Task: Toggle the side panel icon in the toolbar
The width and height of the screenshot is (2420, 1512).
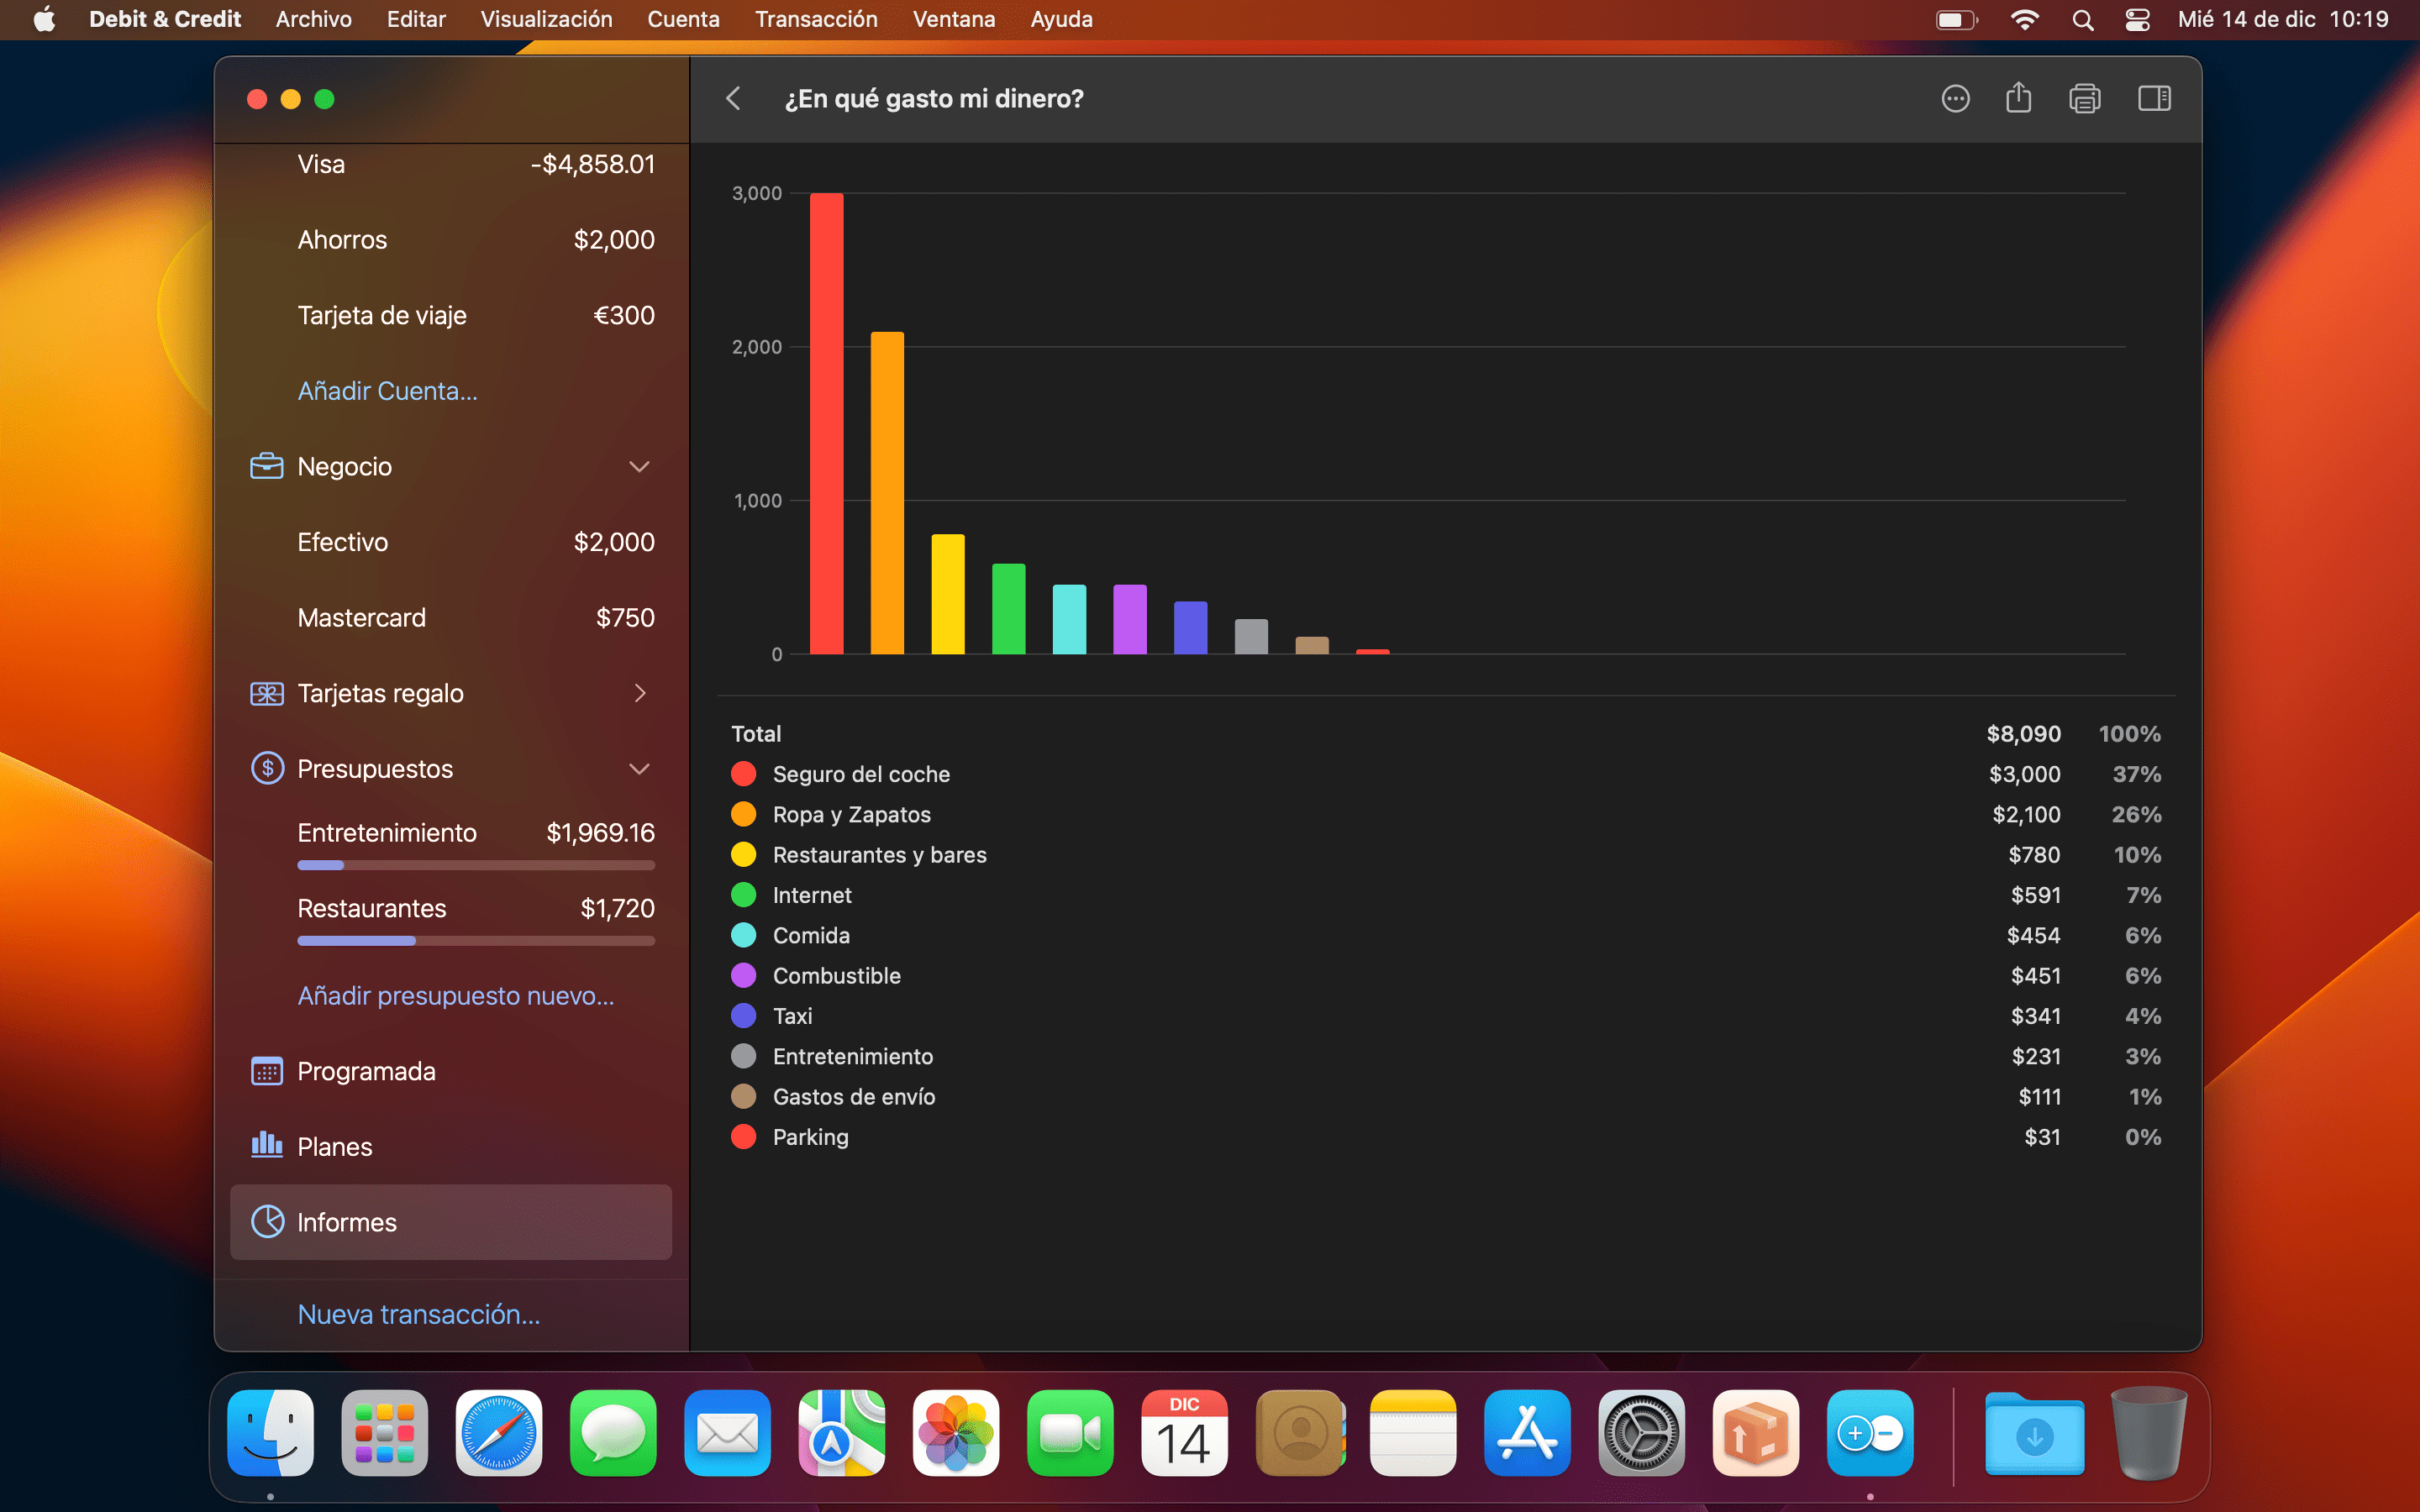Action: coord(2154,98)
